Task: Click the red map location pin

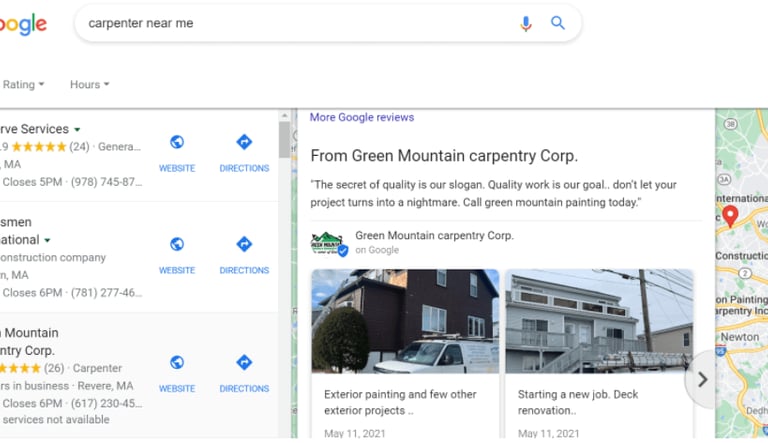Action: (730, 215)
